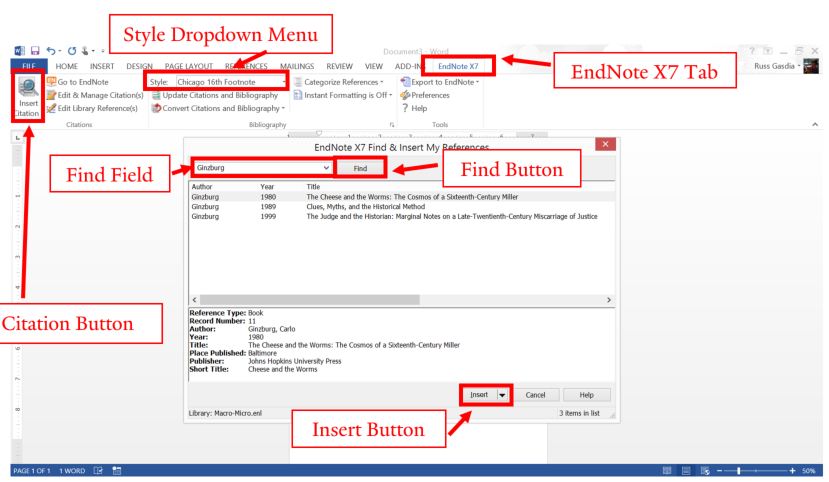Sort references by the Year column header
Image resolution: width=829 pixels, height=482 pixels.
pos(267,187)
